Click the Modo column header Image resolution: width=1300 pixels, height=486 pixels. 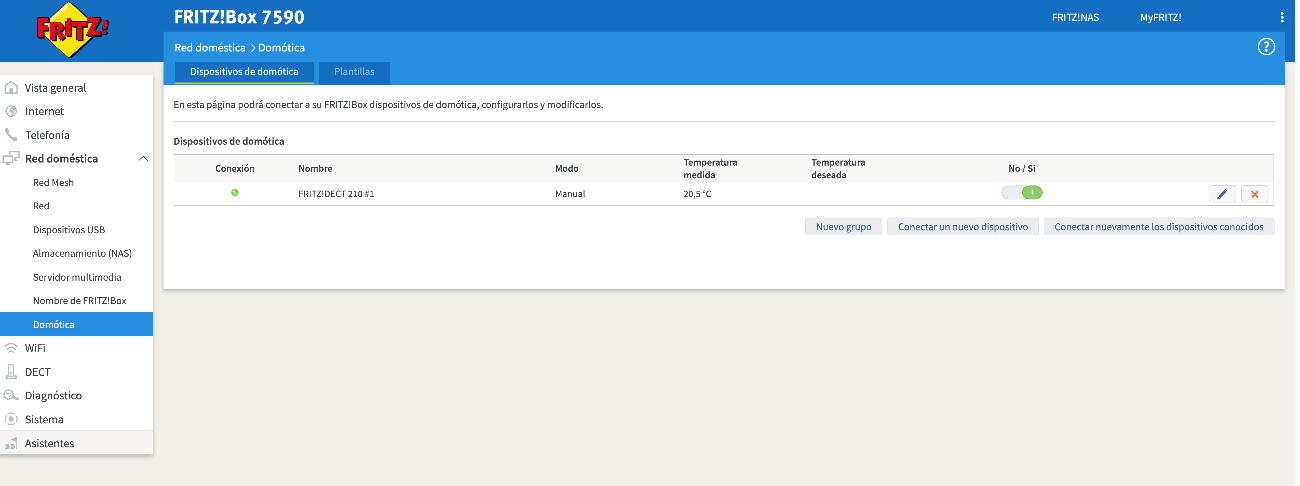(567, 168)
